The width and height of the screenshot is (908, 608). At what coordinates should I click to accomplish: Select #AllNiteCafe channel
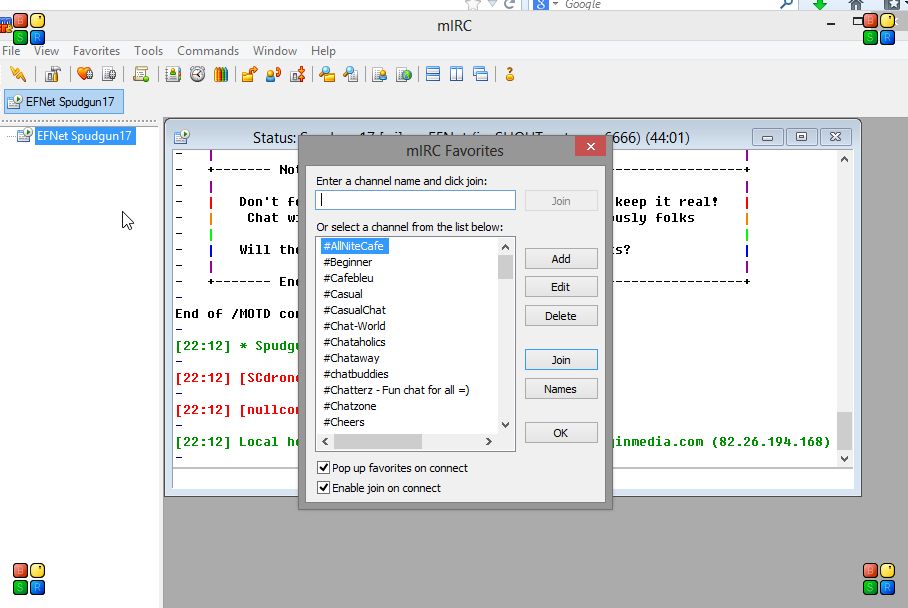pos(354,246)
